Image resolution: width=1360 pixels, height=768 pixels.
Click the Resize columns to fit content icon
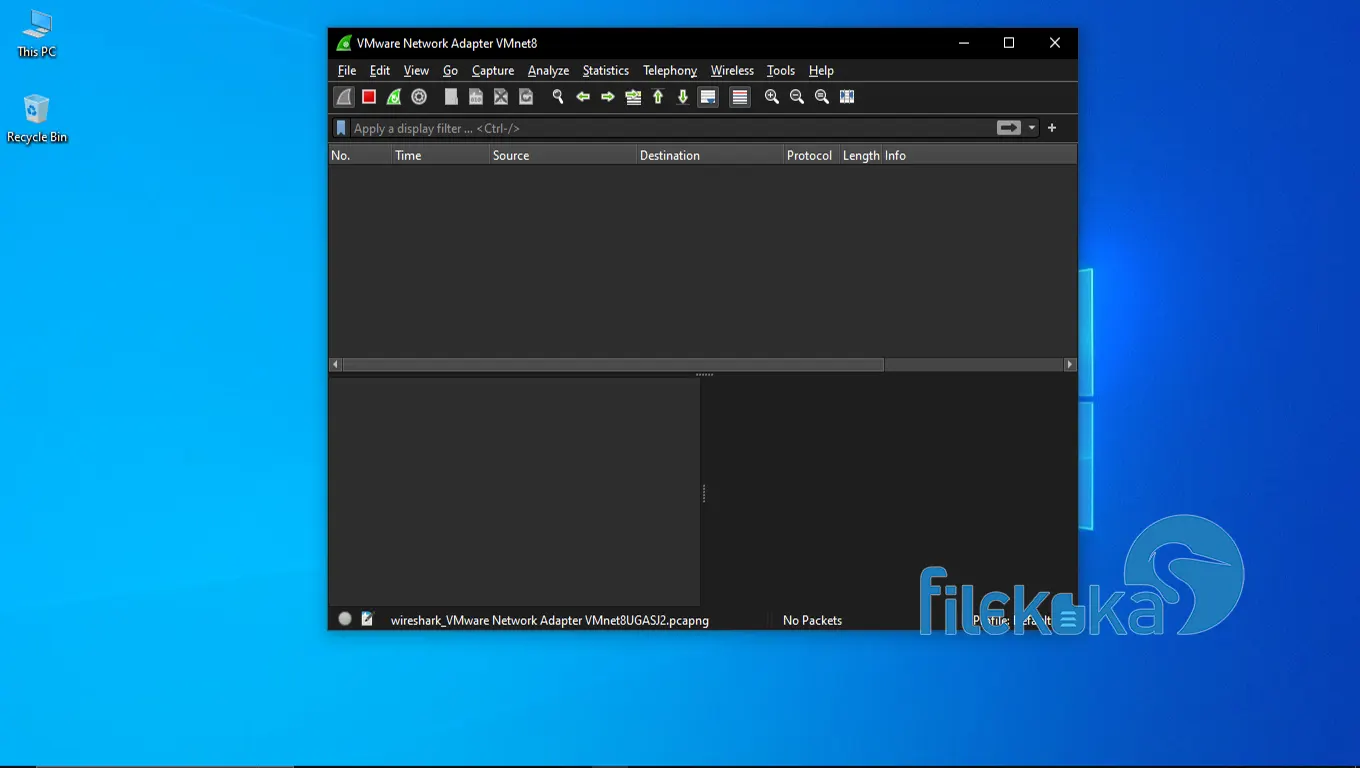pyautogui.click(x=847, y=97)
